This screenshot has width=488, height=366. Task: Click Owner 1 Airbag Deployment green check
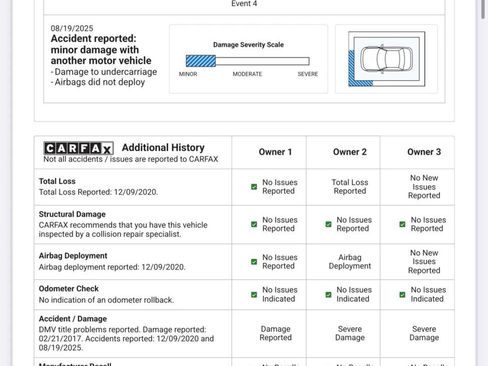254,262
